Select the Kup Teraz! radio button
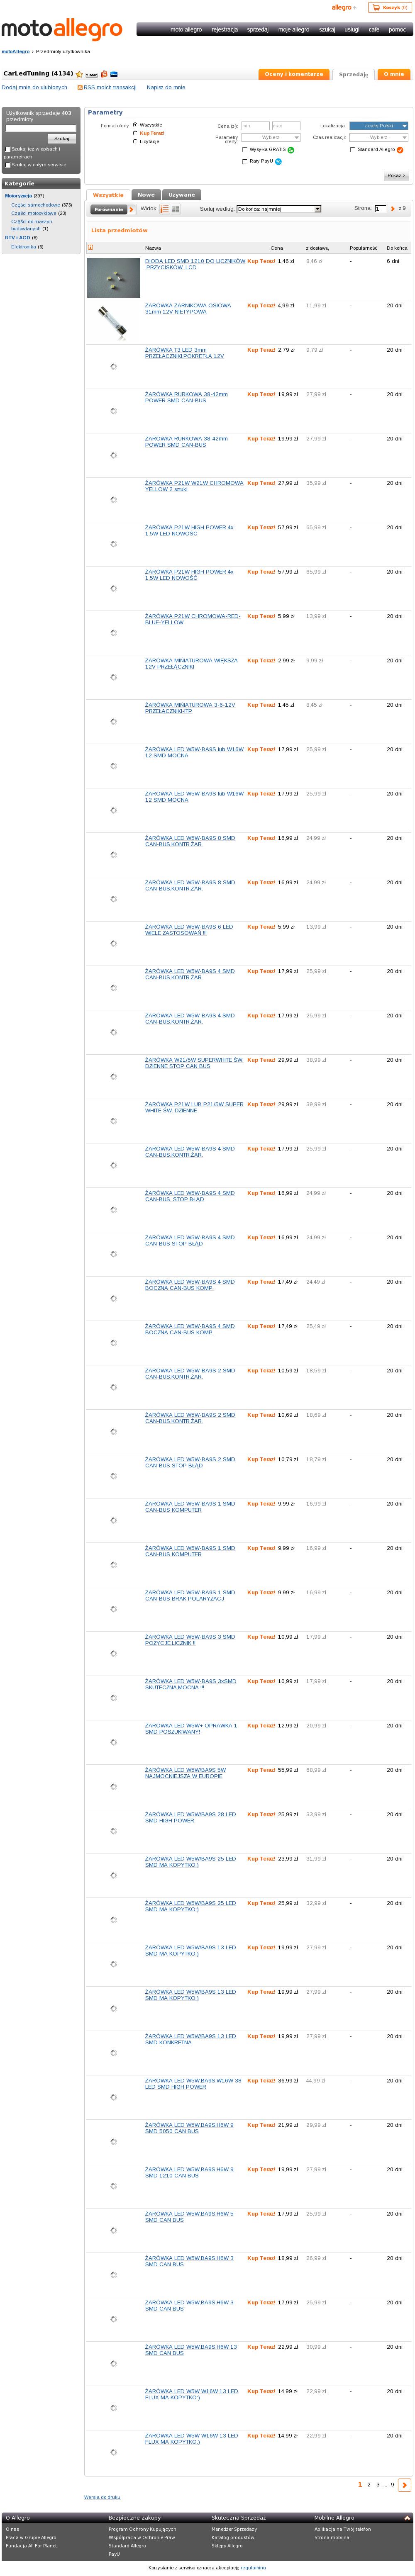 (x=135, y=133)
